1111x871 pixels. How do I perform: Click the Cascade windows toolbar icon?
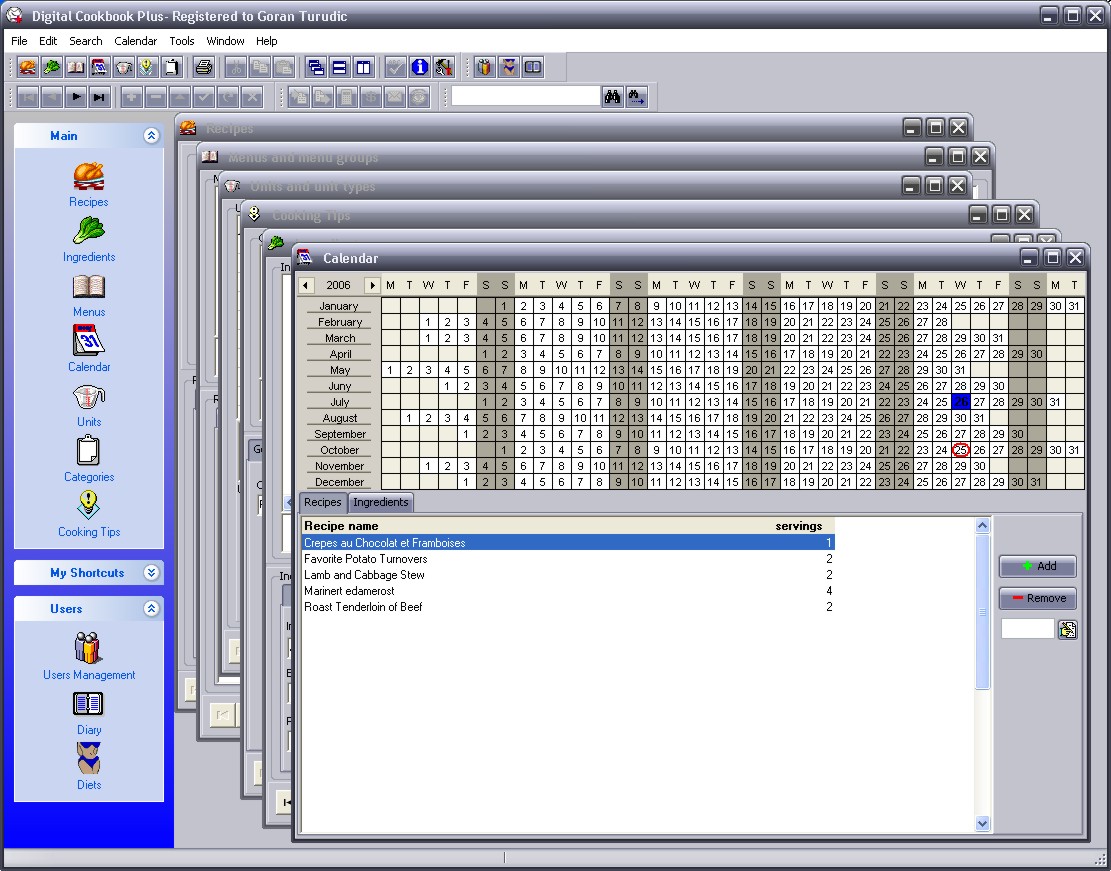316,67
